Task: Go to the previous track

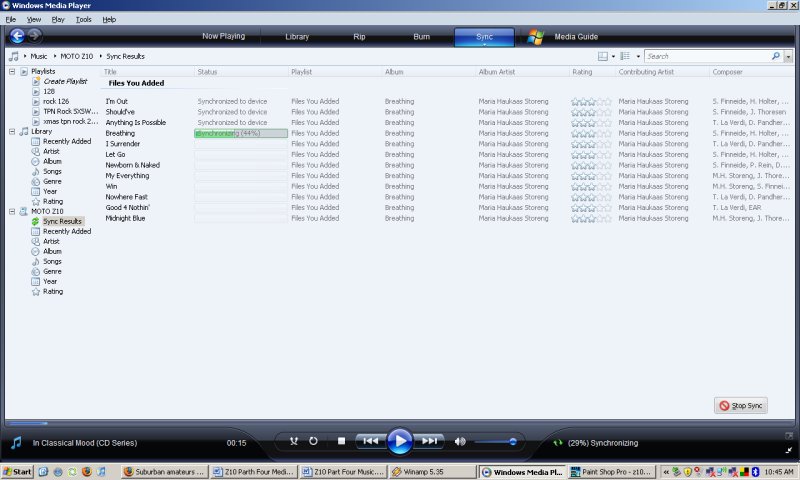Action: point(370,441)
